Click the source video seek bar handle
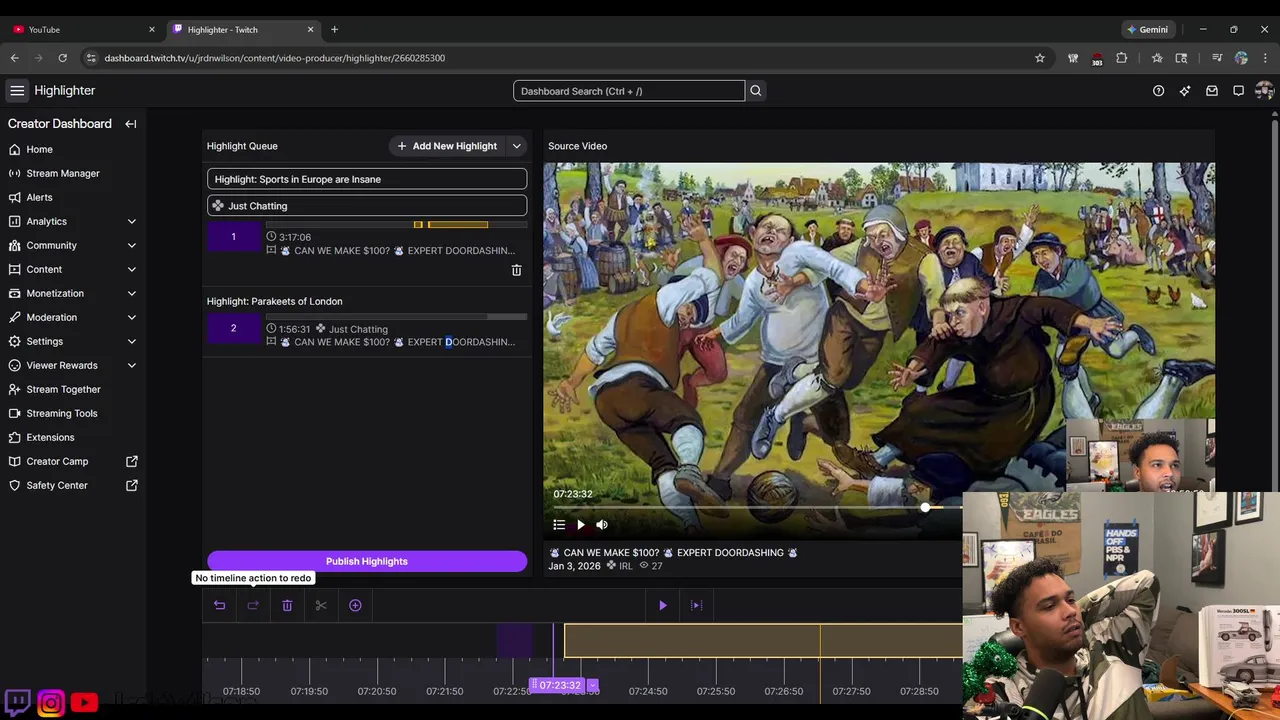This screenshot has height=720, width=1280. point(926,508)
